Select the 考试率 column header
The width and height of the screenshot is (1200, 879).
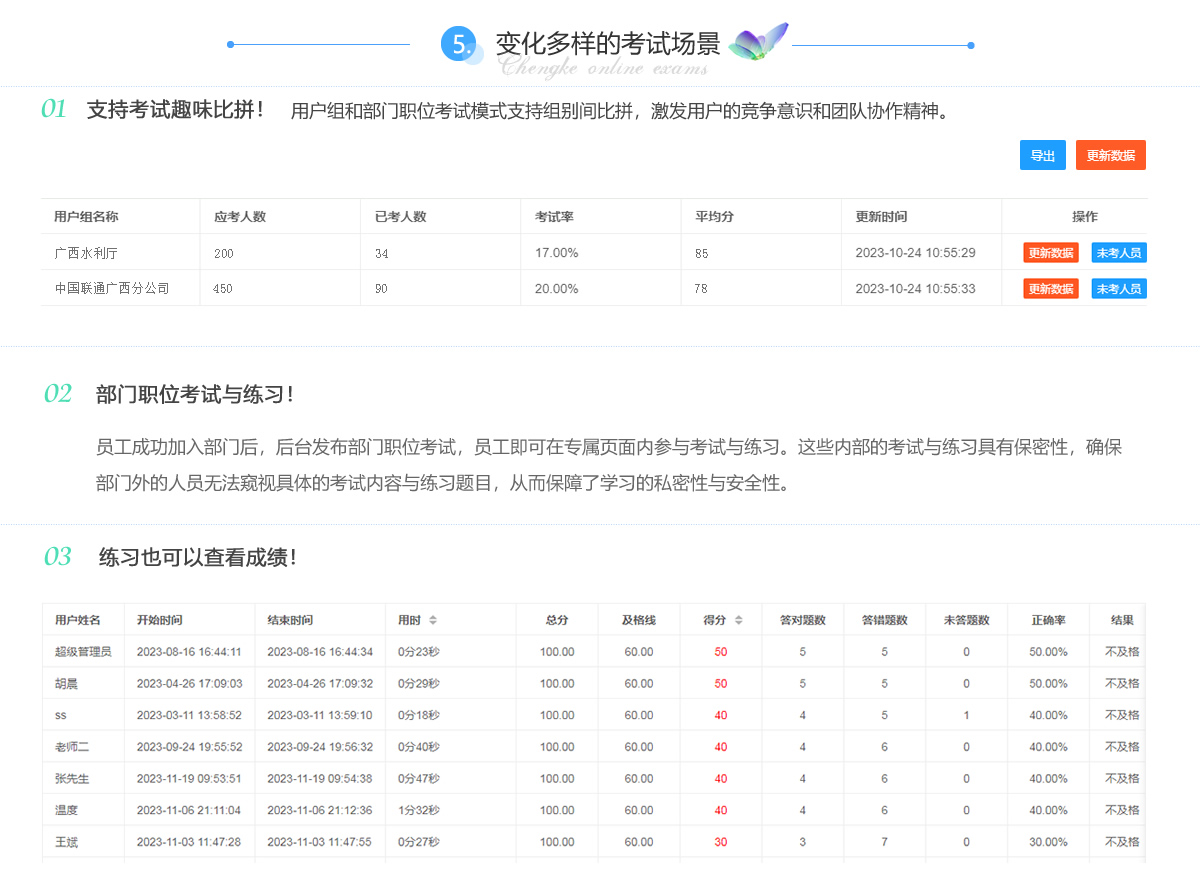(554, 217)
